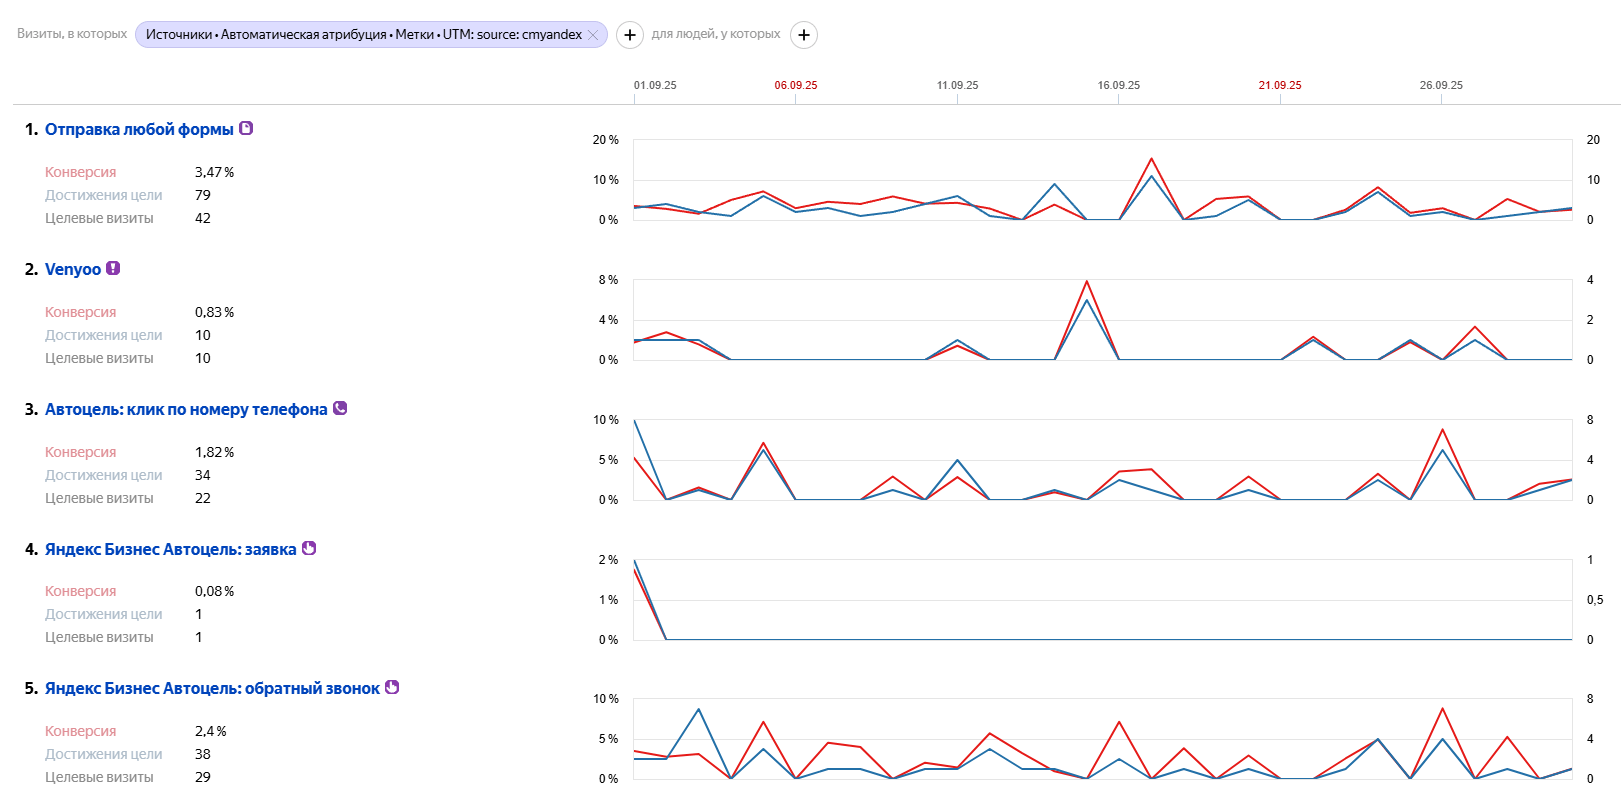Open the Venyoo goal report

pos(73,269)
